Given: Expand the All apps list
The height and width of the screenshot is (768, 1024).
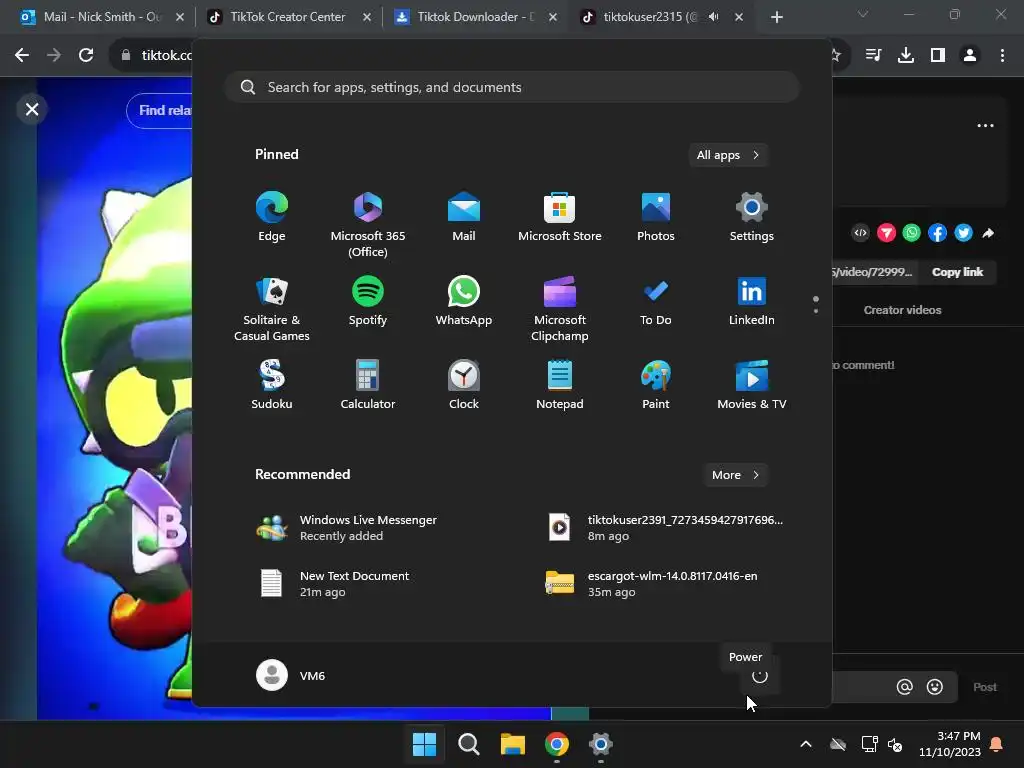Looking at the screenshot, I should point(728,155).
